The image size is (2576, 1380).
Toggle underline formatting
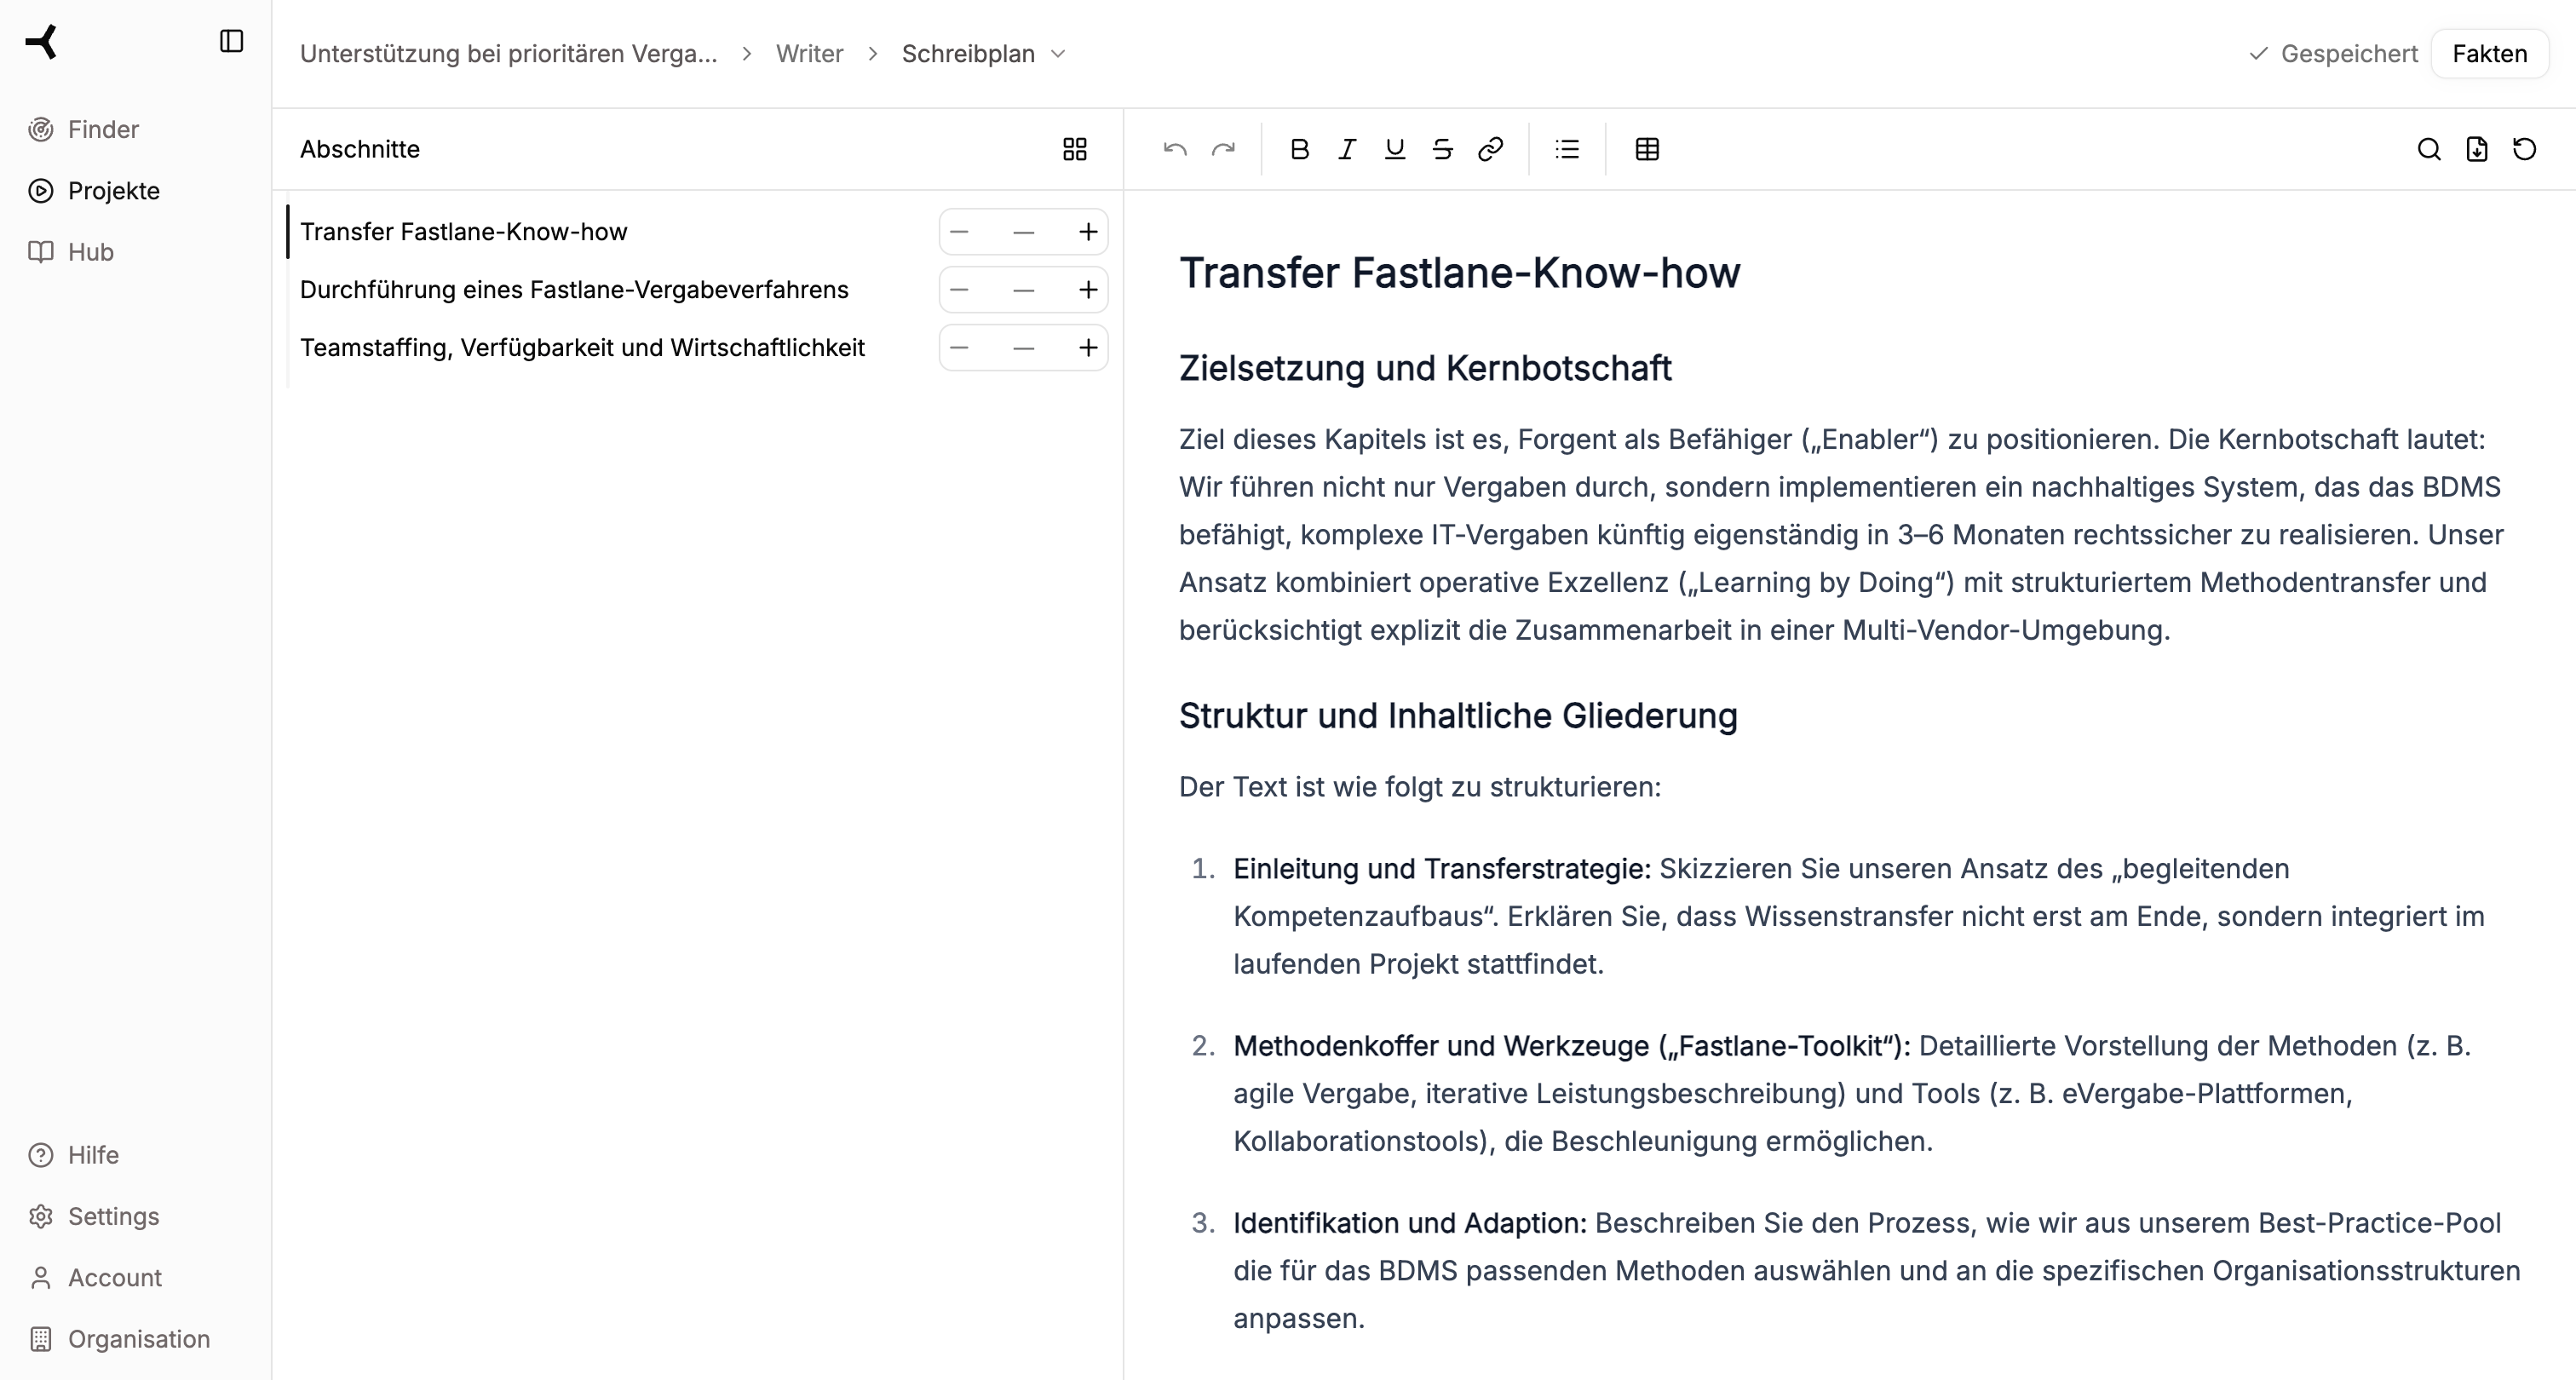1395,149
